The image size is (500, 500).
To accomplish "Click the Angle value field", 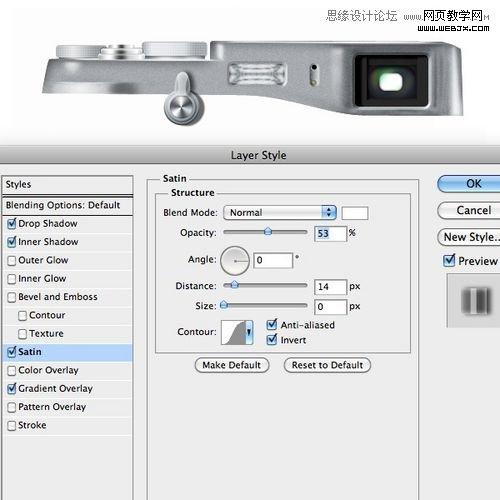I will [273, 260].
